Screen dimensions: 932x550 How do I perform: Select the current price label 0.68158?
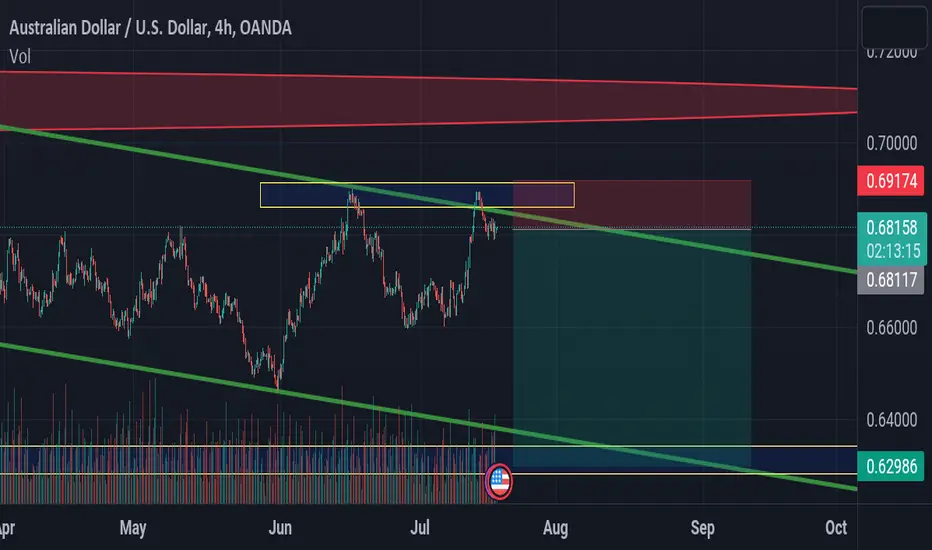coord(892,227)
